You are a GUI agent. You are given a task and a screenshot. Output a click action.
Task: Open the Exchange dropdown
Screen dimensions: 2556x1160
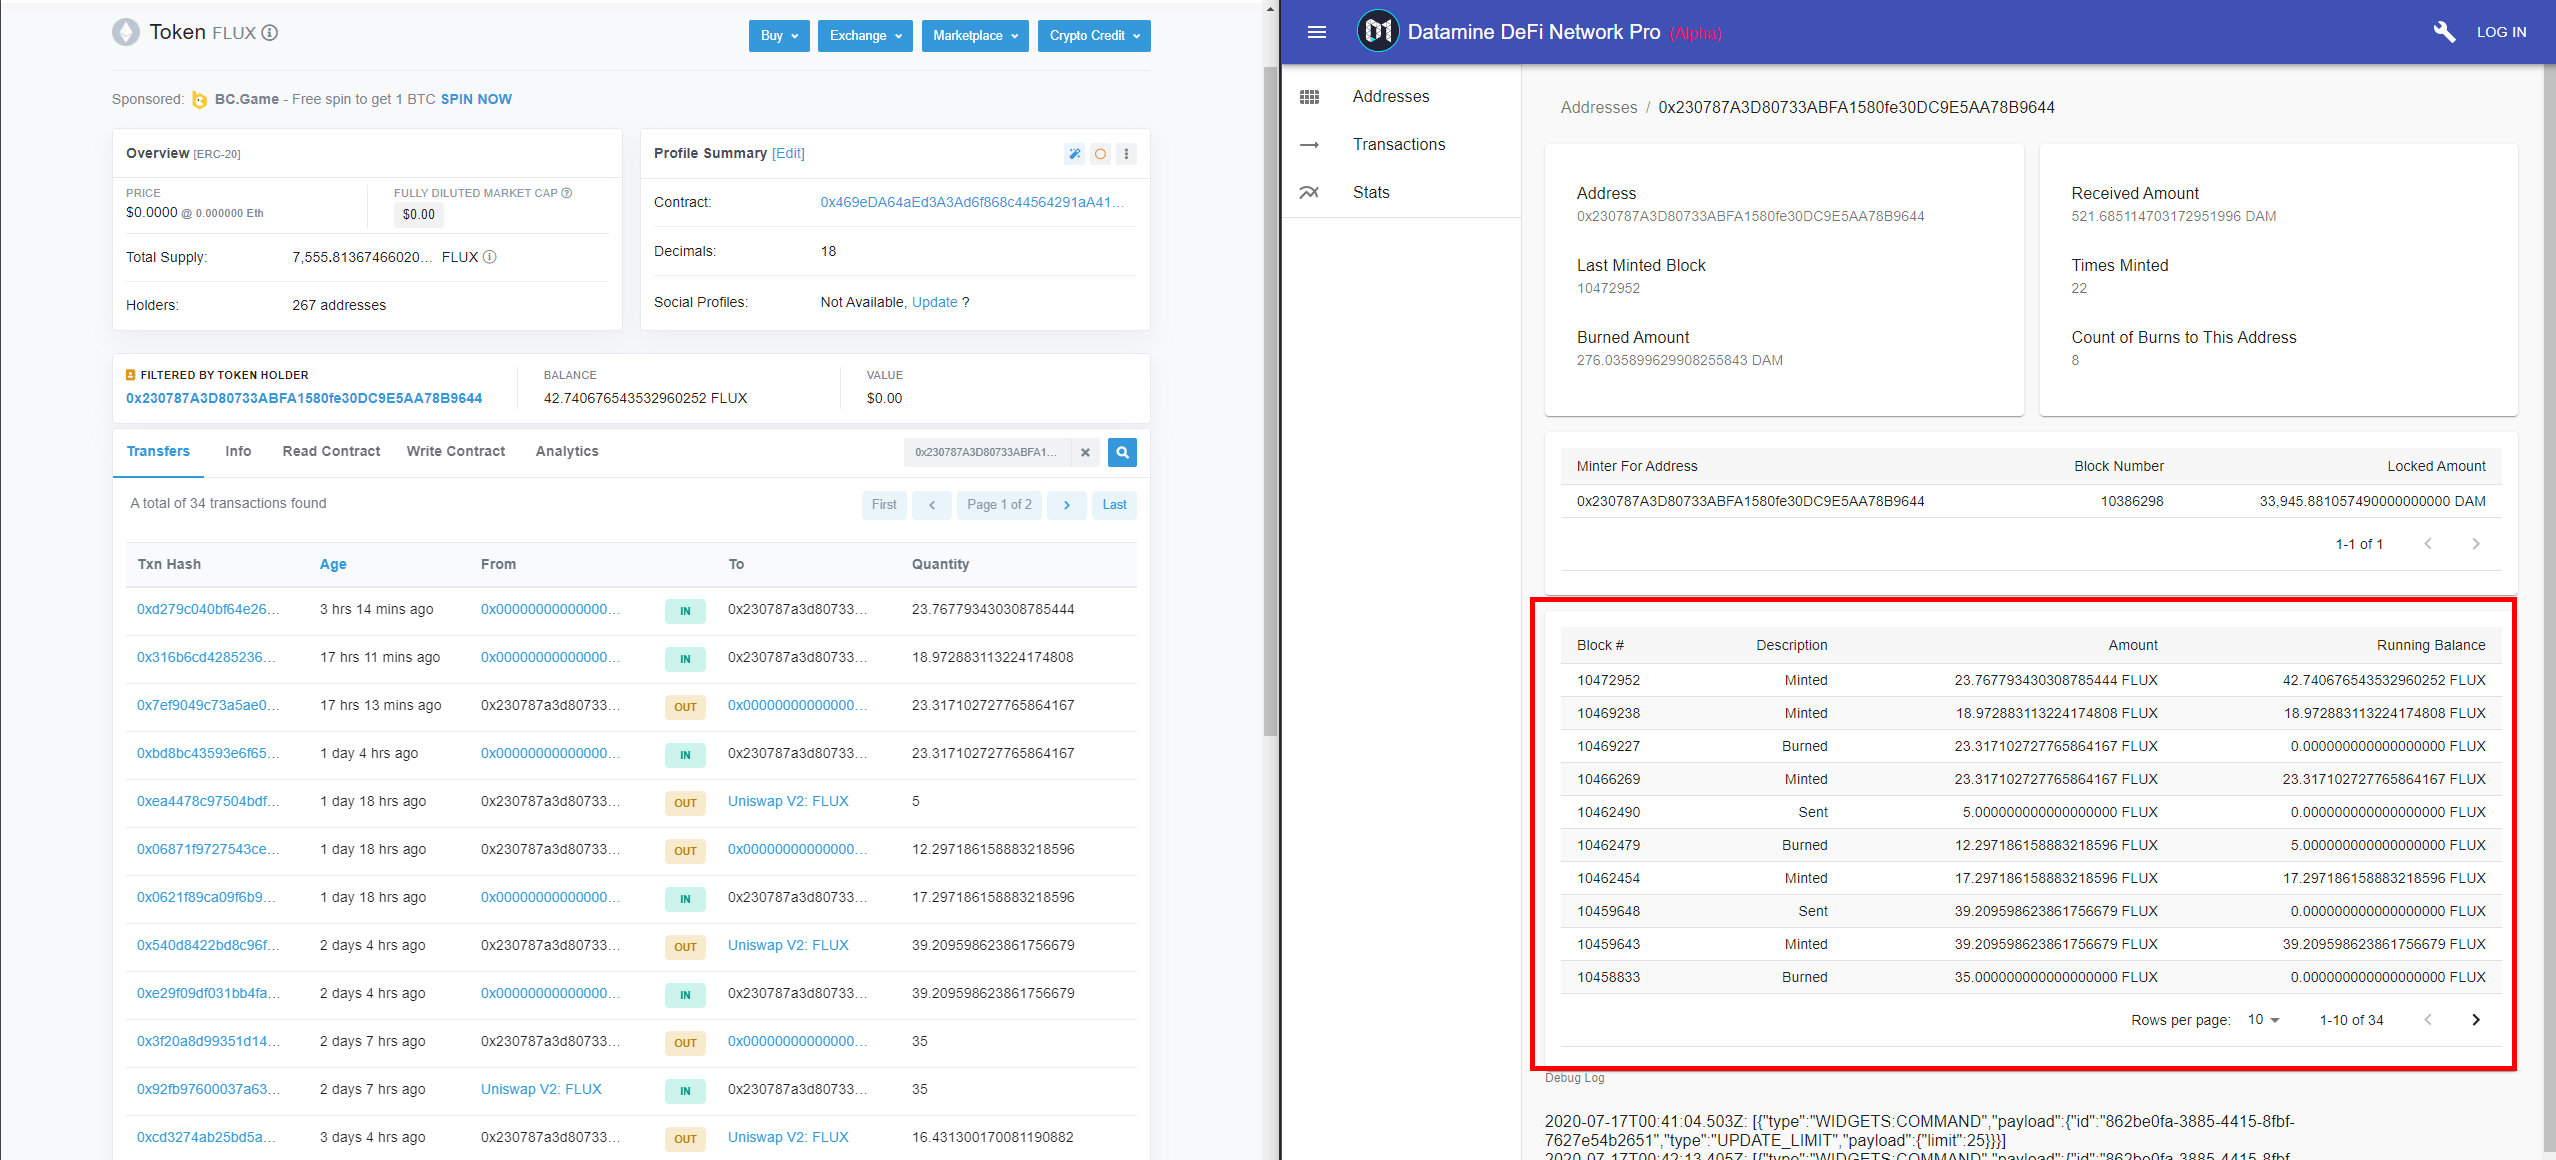click(865, 36)
